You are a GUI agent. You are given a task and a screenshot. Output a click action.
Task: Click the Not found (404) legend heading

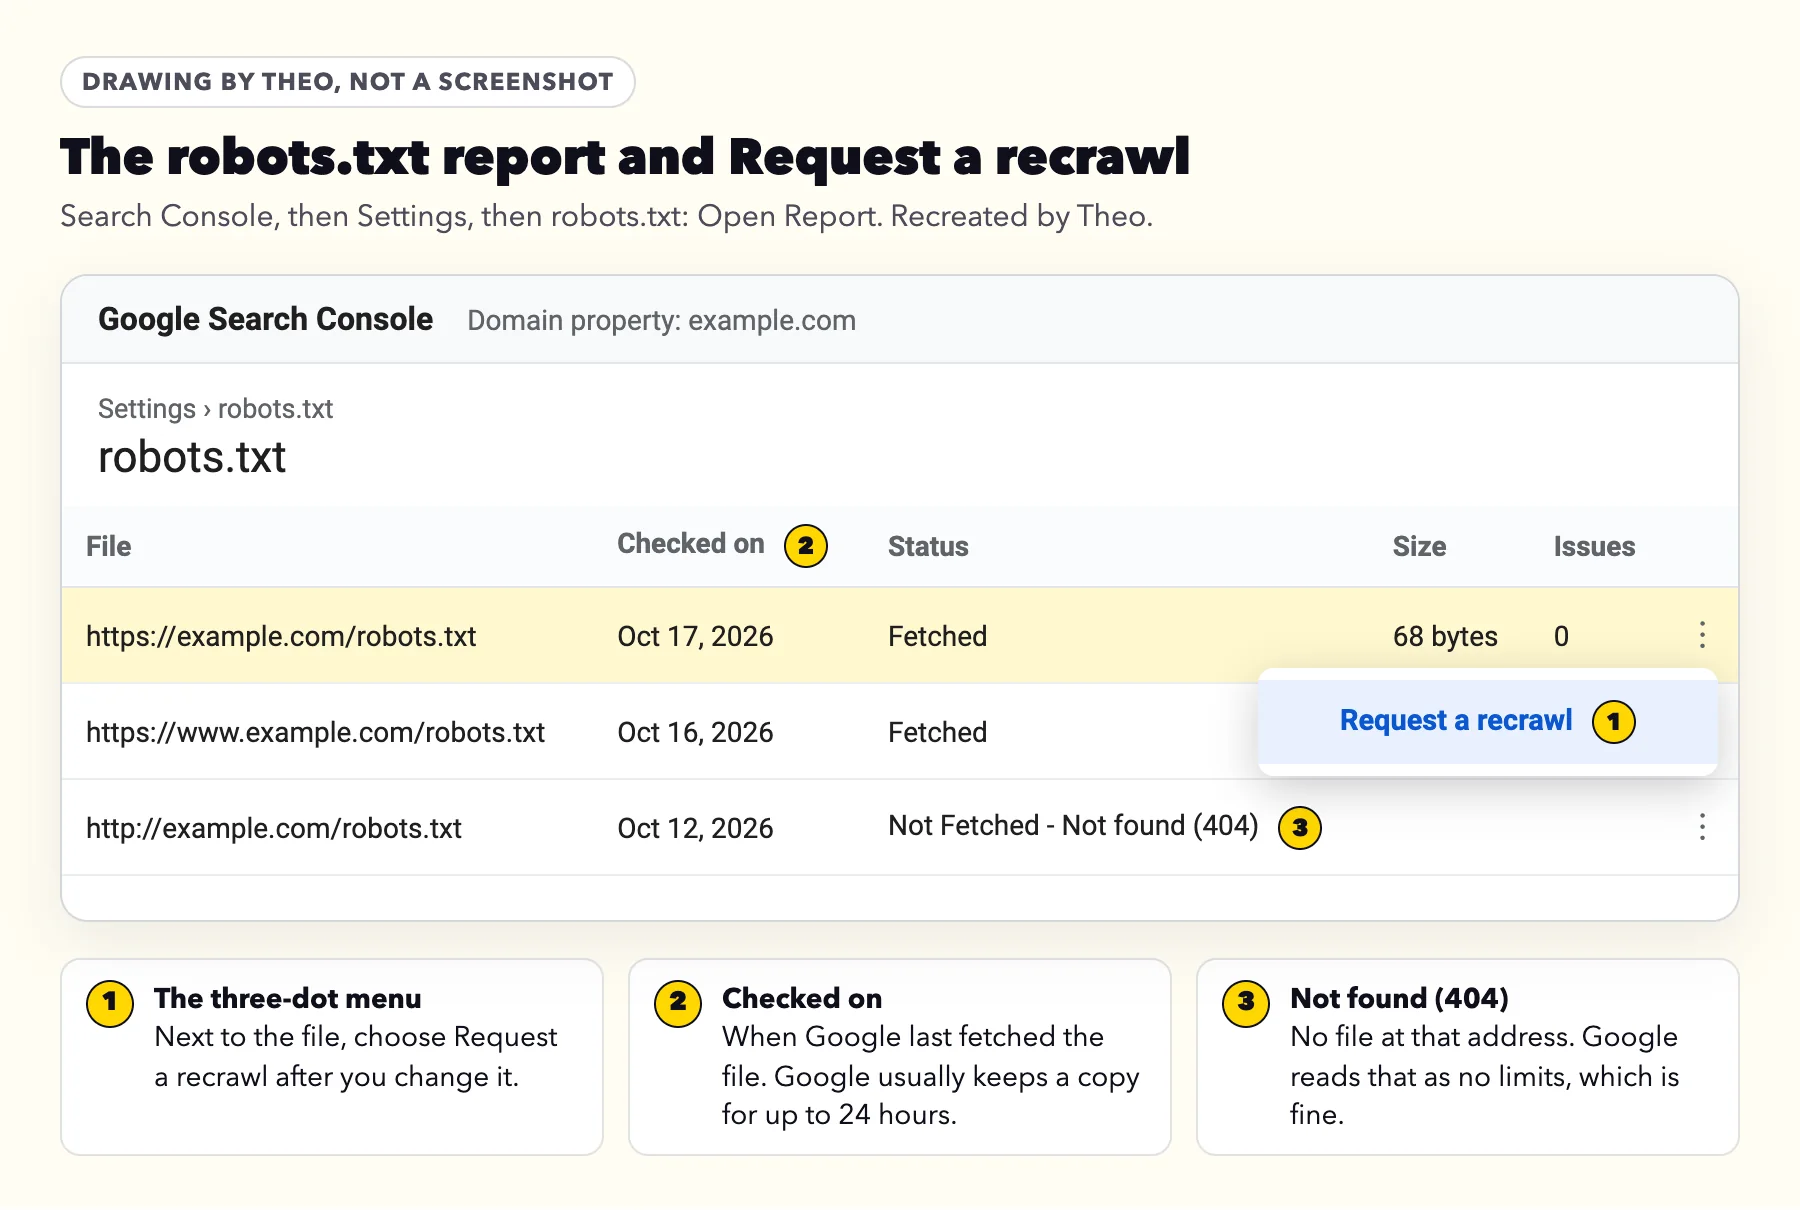[1399, 998]
